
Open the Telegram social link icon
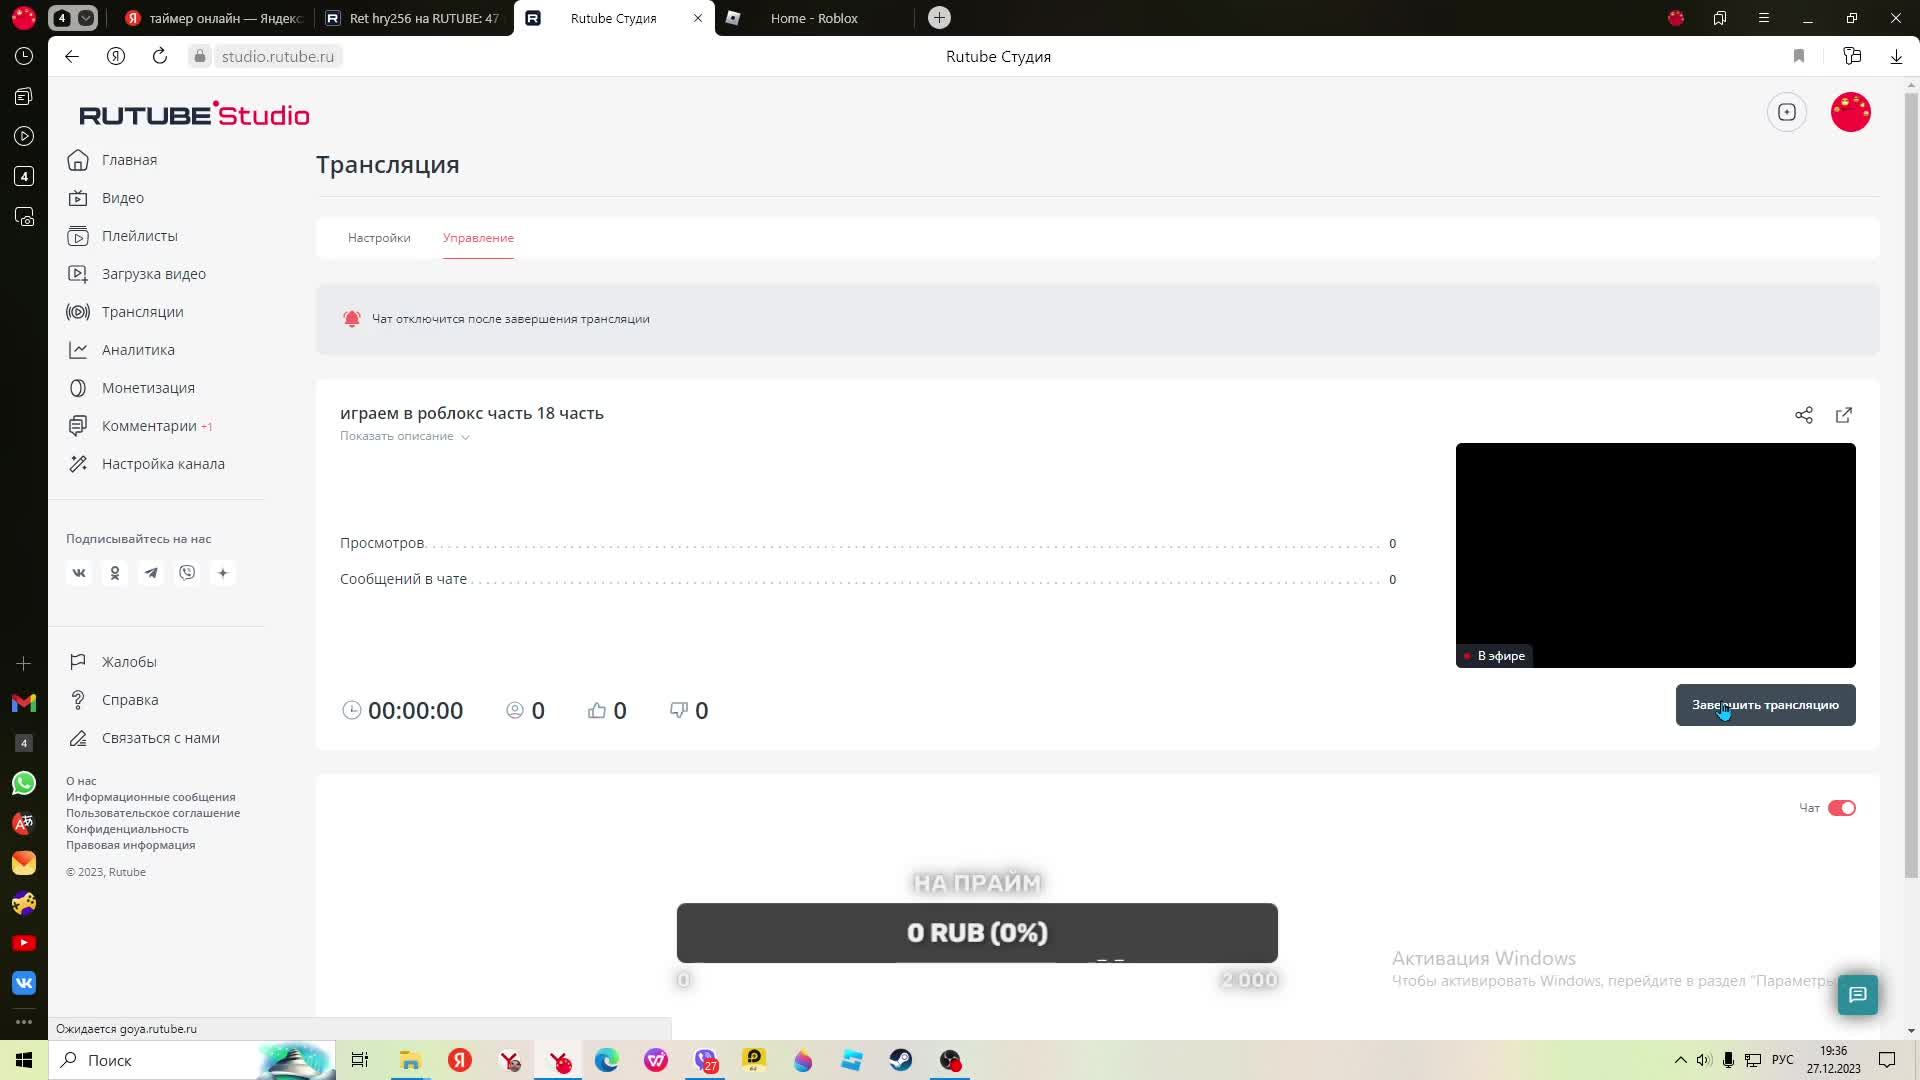pos(151,573)
